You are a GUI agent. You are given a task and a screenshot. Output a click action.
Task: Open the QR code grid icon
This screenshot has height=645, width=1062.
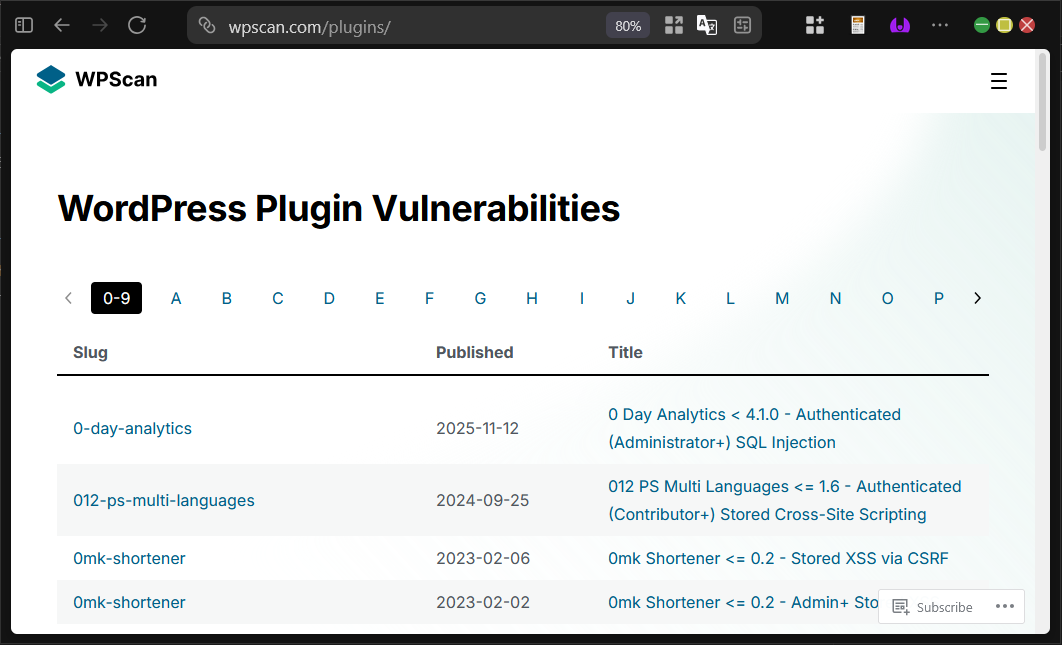point(674,26)
